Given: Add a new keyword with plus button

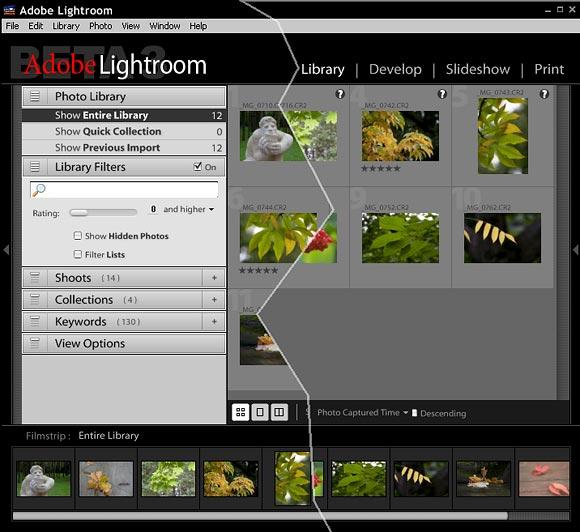Looking at the screenshot, I should point(214,321).
